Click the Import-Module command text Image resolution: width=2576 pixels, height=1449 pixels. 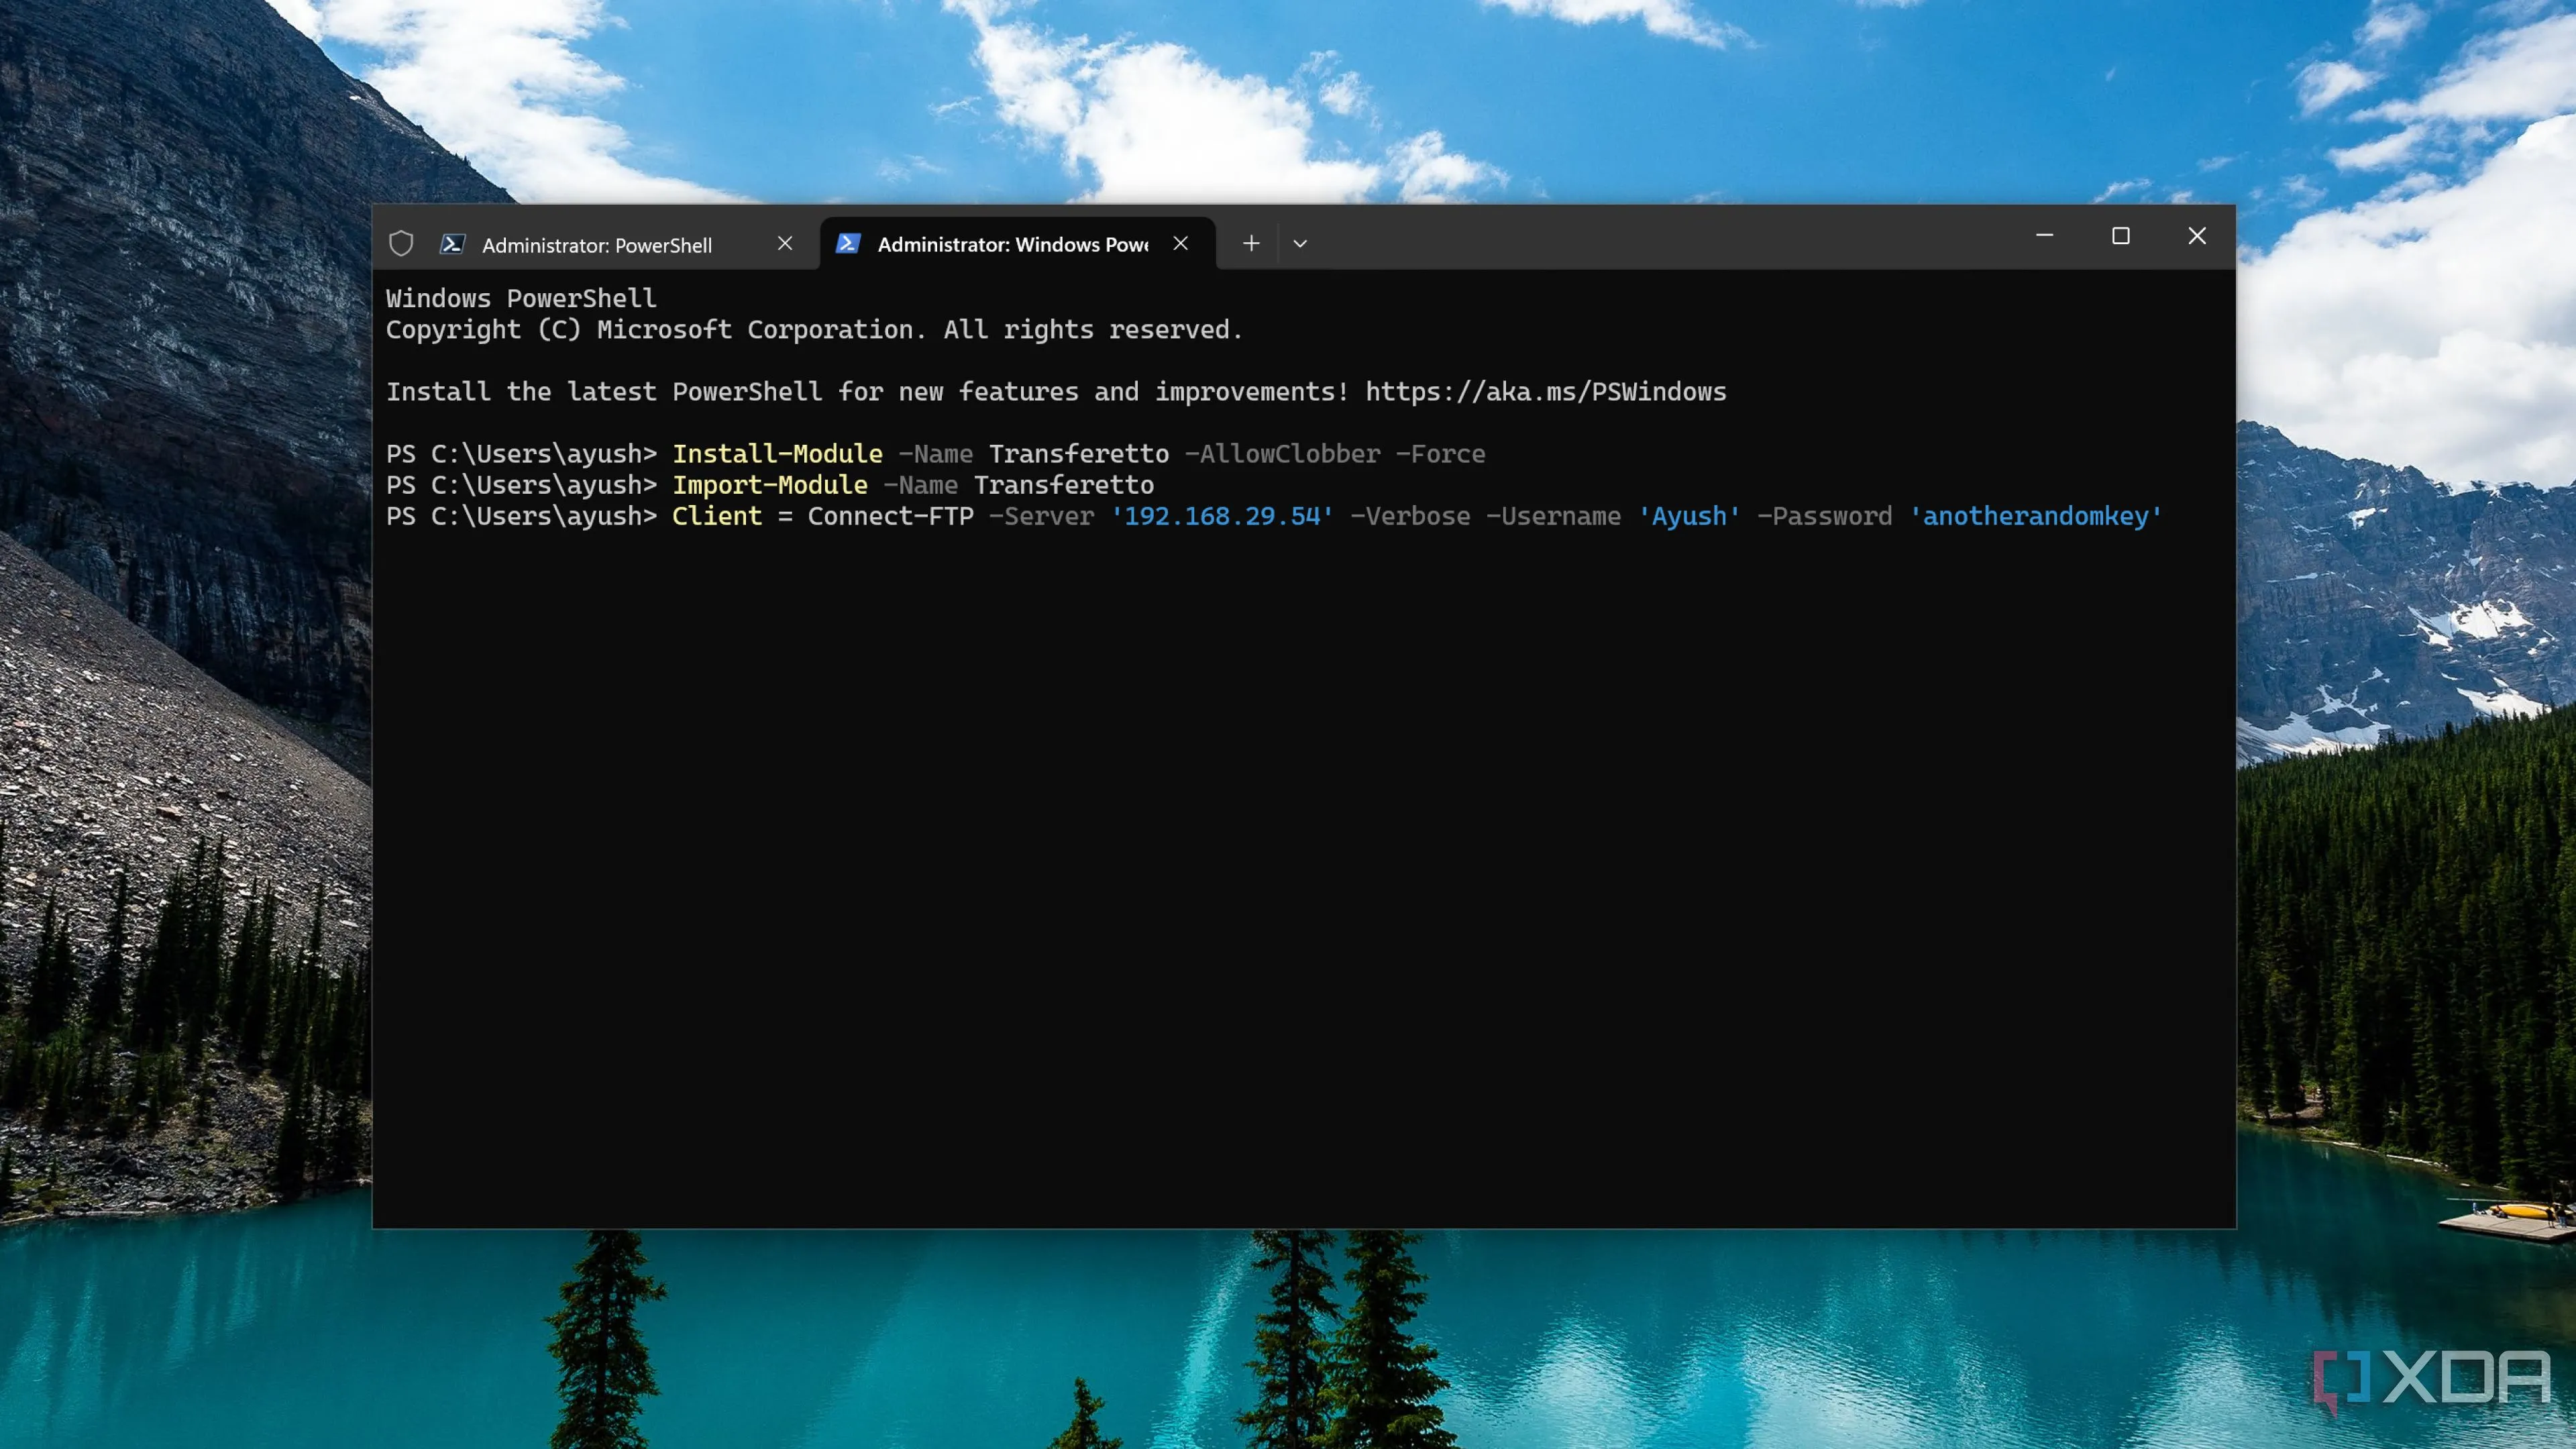770,485
